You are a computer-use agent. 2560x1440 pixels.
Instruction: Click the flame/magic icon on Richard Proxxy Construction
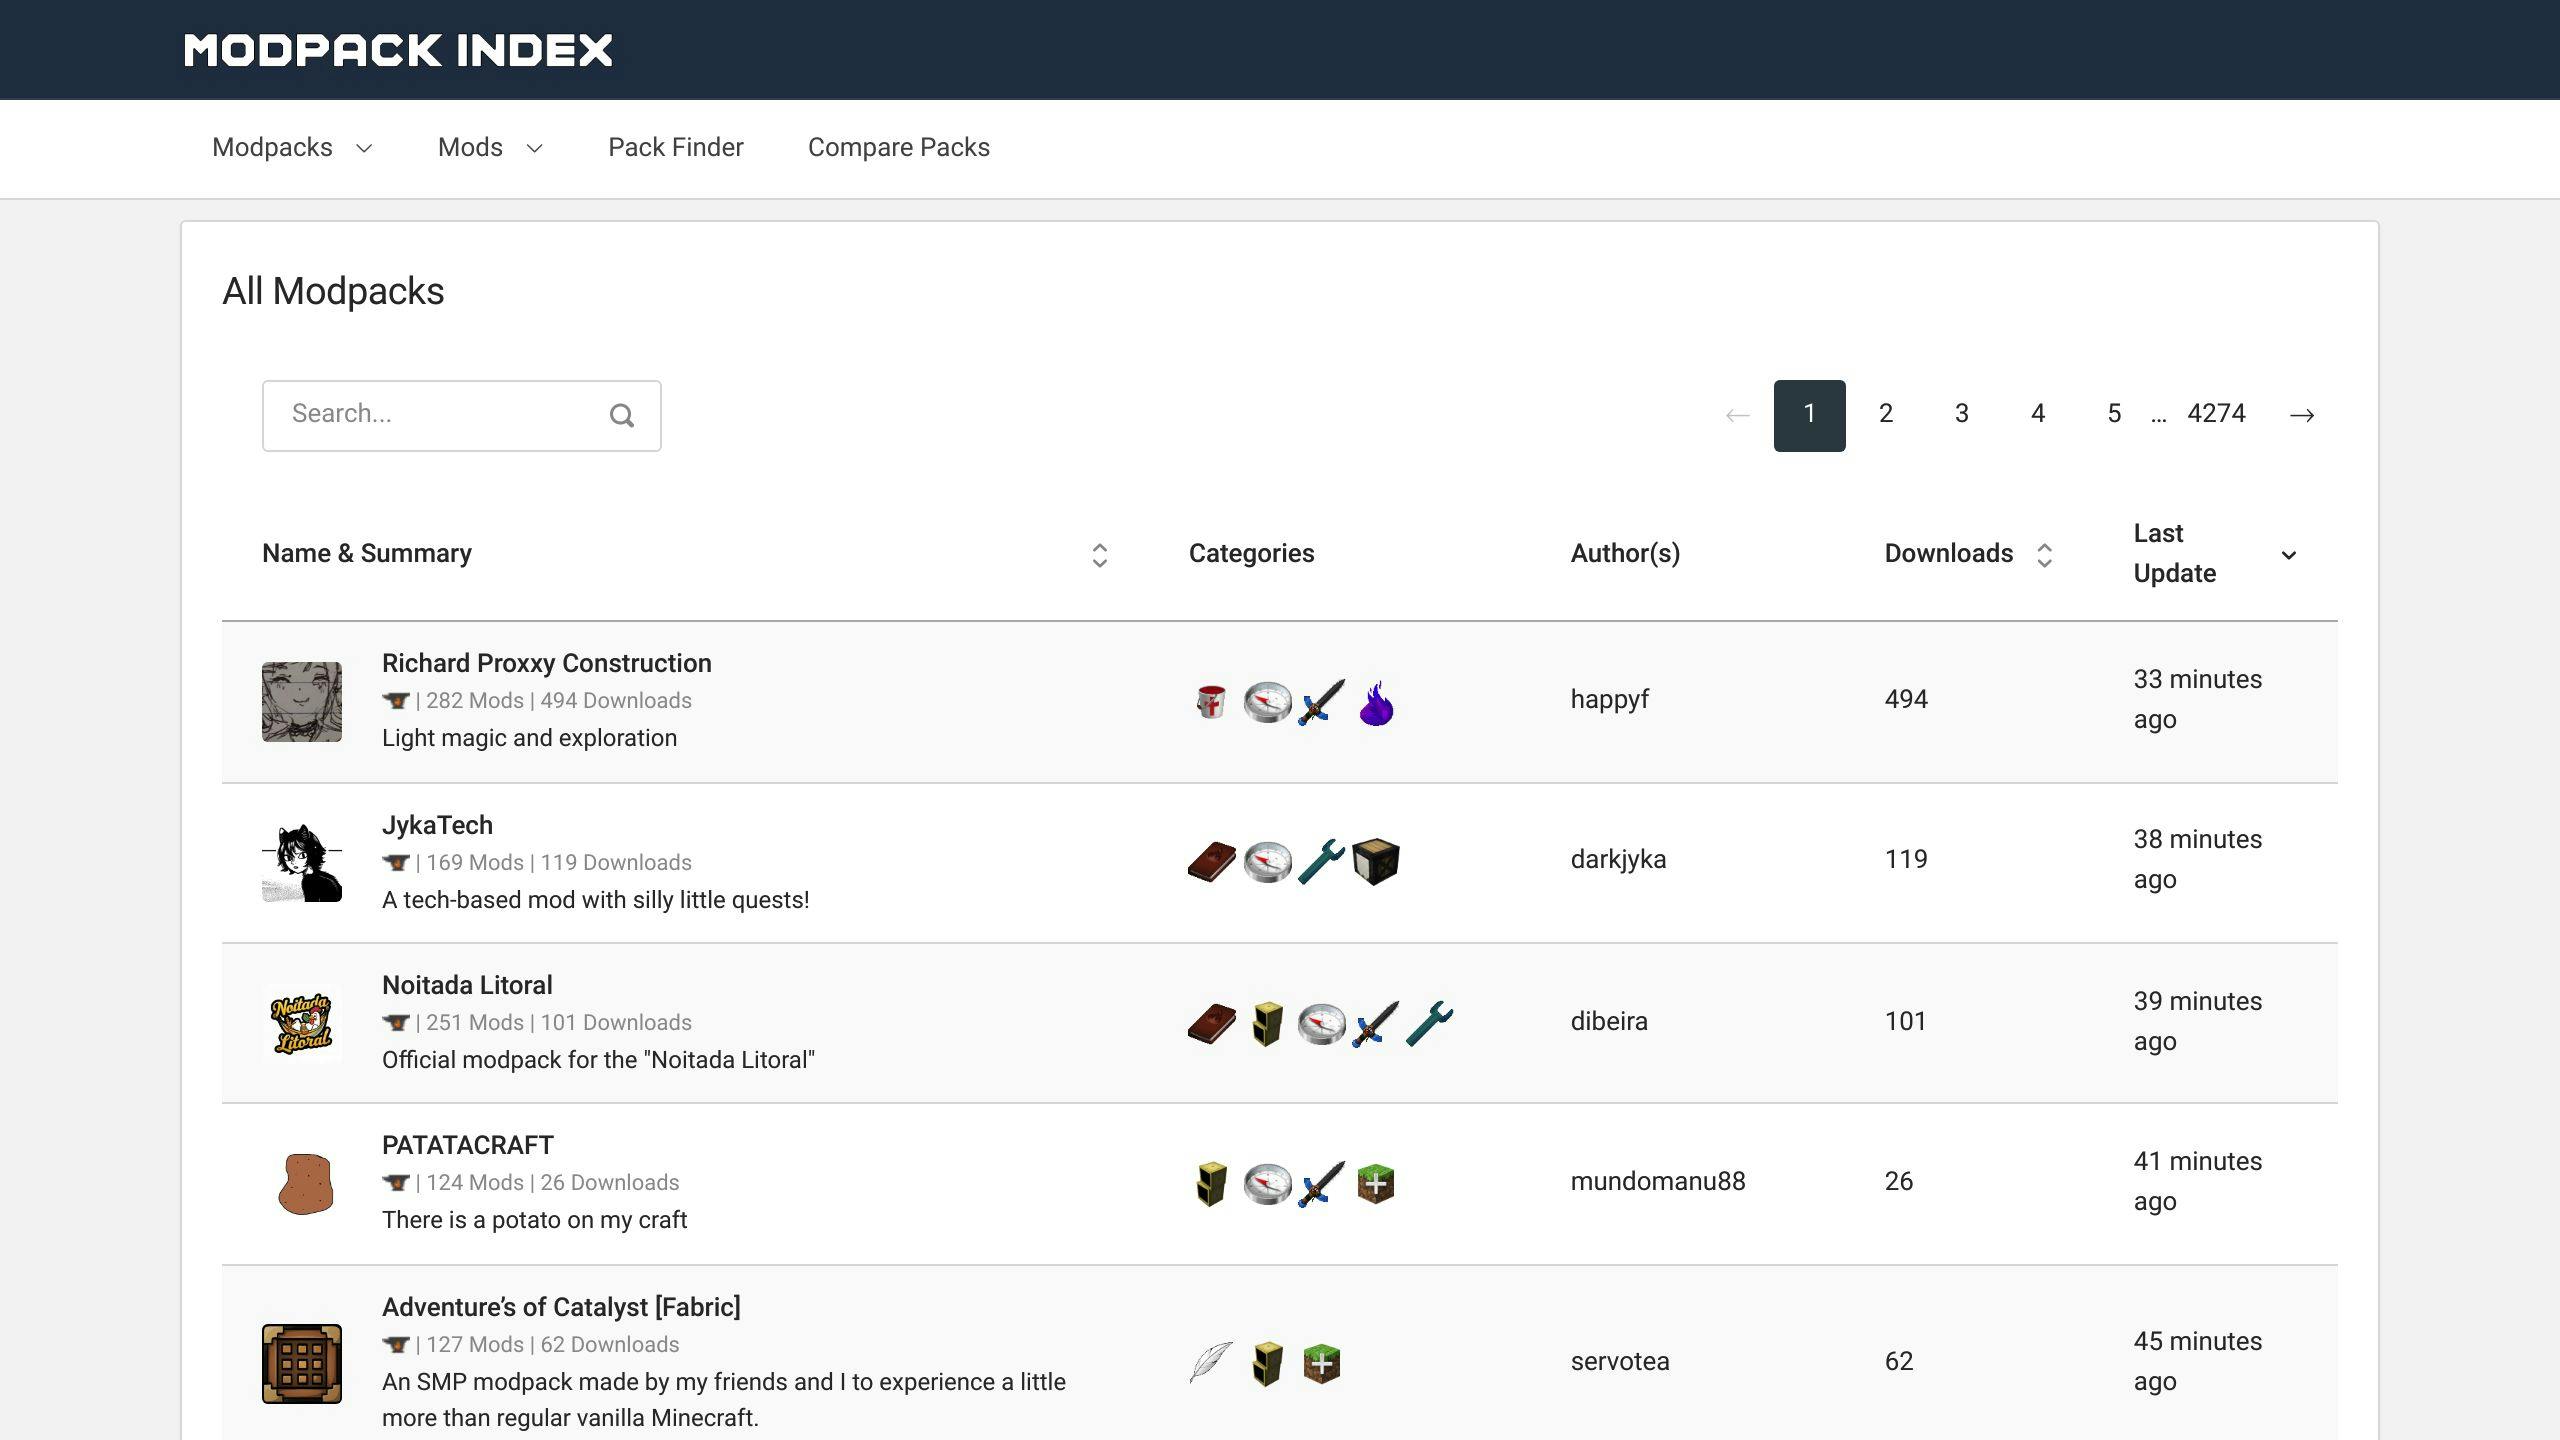pos(1377,700)
